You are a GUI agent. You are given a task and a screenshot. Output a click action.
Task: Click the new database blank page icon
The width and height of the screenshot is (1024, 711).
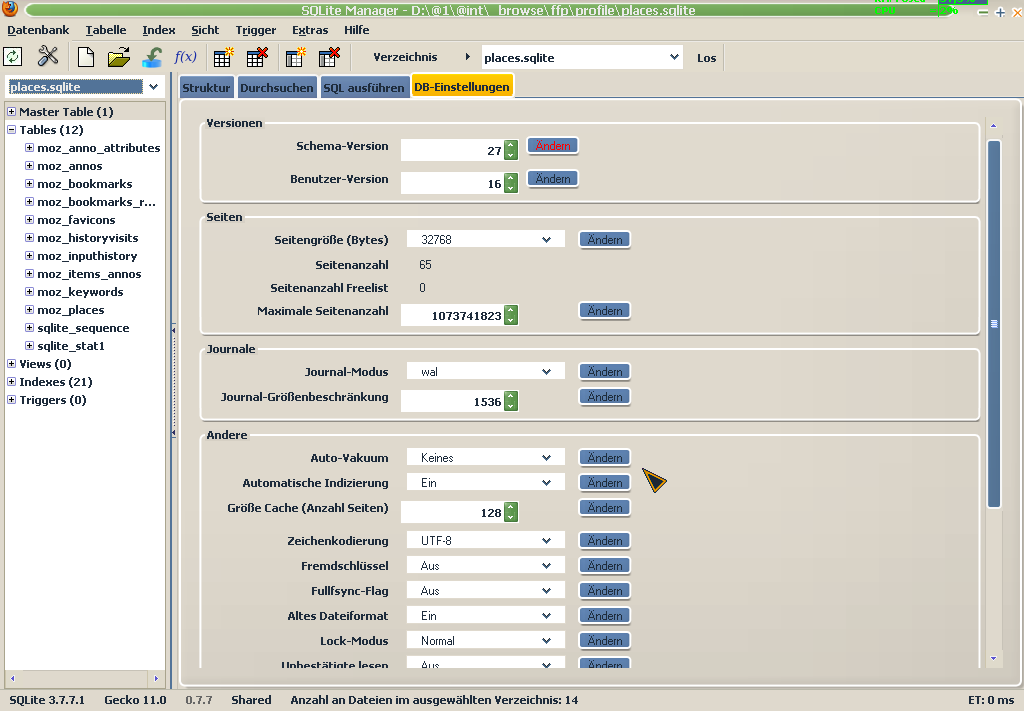(x=86, y=57)
